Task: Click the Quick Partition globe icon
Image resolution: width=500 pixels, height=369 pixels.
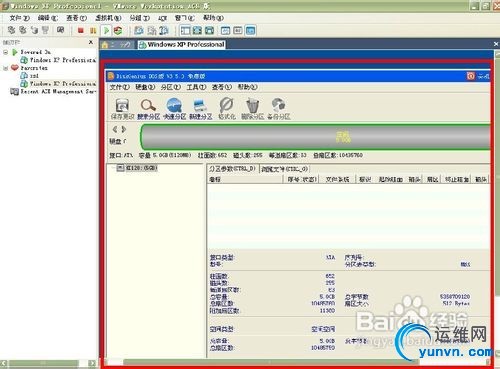Action: point(174,105)
